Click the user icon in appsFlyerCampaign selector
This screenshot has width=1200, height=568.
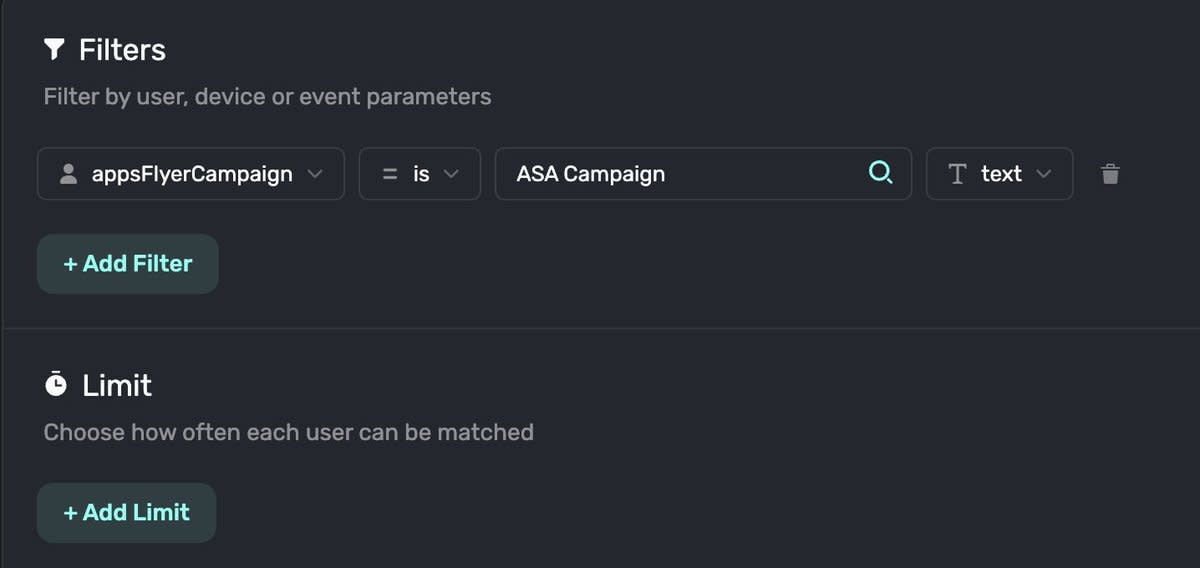[x=68, y=174]
